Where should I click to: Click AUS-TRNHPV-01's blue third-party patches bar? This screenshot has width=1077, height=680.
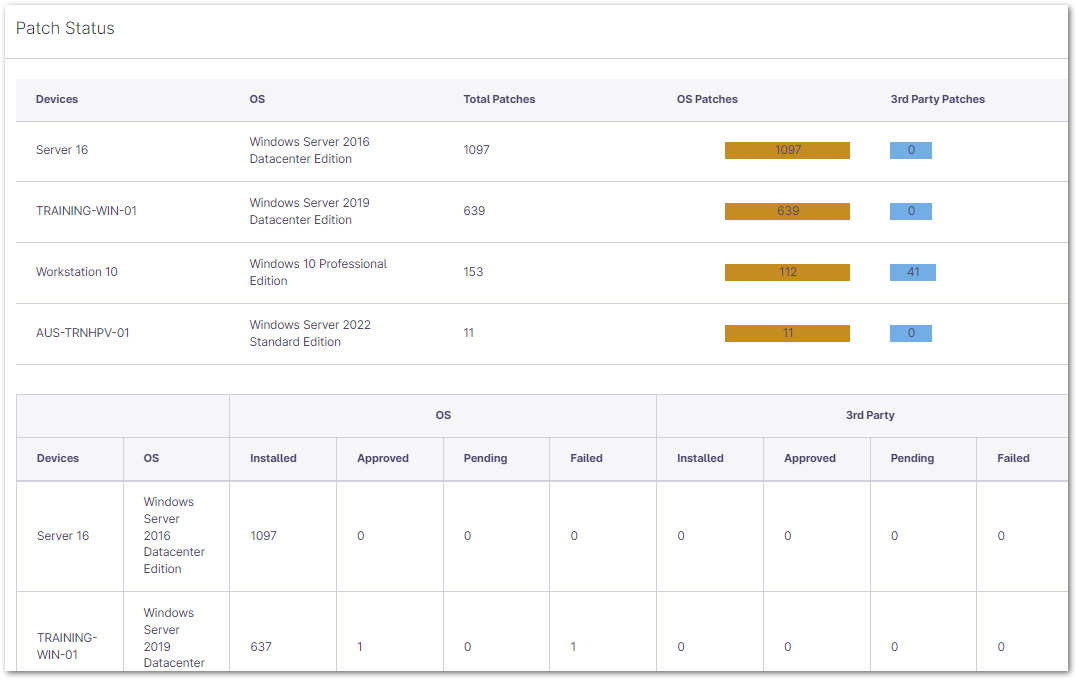[x=910, y=333]
